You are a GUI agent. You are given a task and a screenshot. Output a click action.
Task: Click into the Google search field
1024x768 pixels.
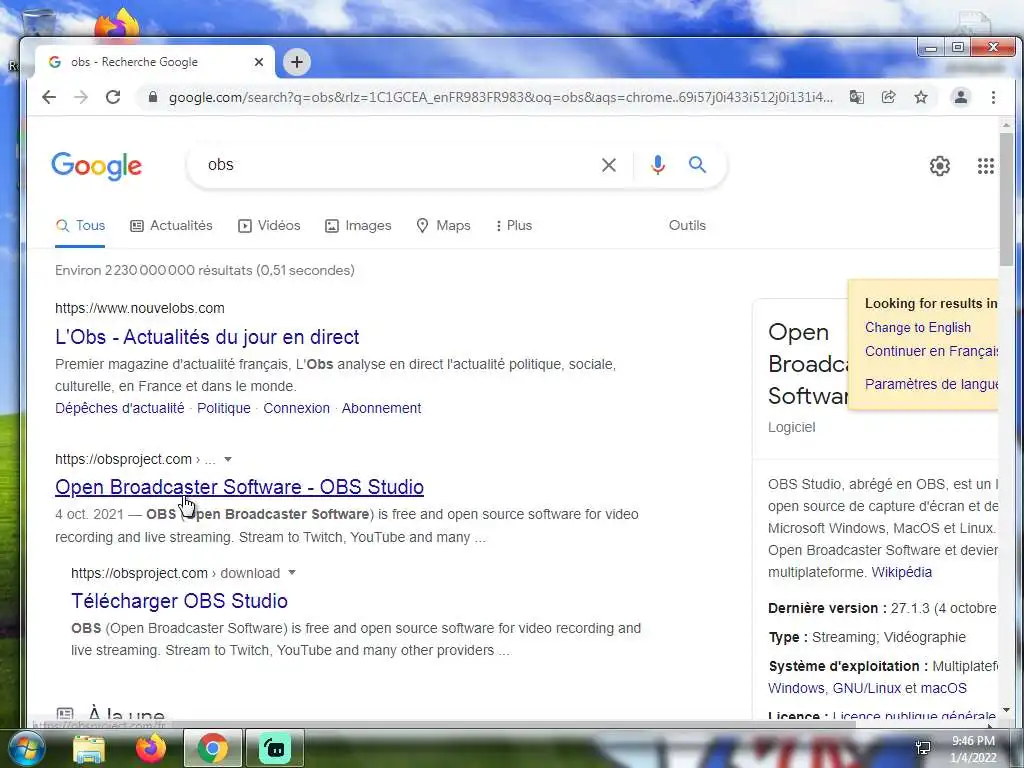pos(398,165)
